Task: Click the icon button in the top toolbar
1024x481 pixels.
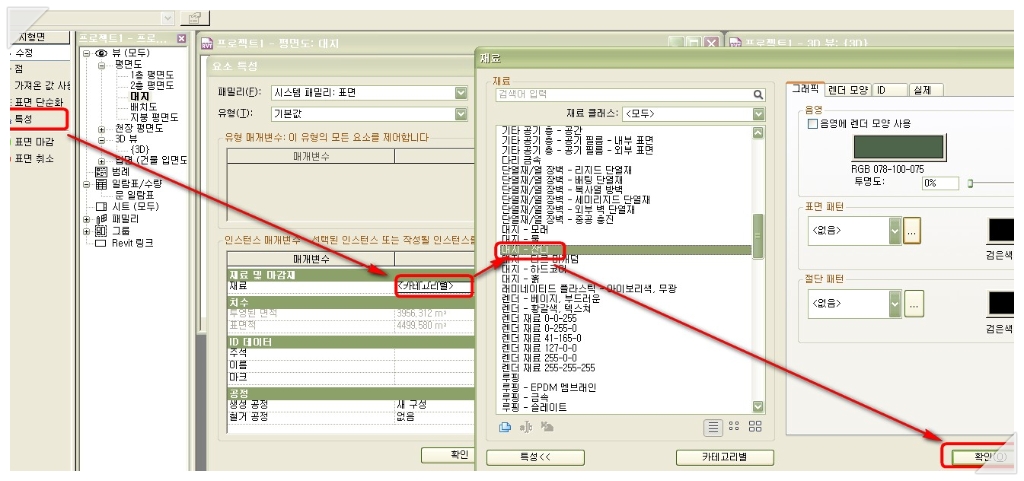Action: click(x=194, y=18)
